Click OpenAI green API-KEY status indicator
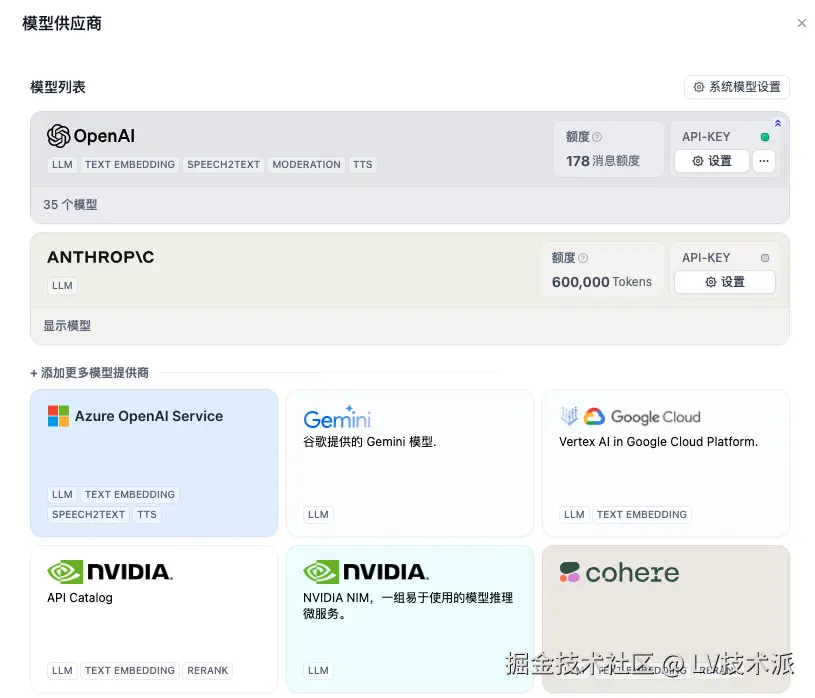 (765, 137)
